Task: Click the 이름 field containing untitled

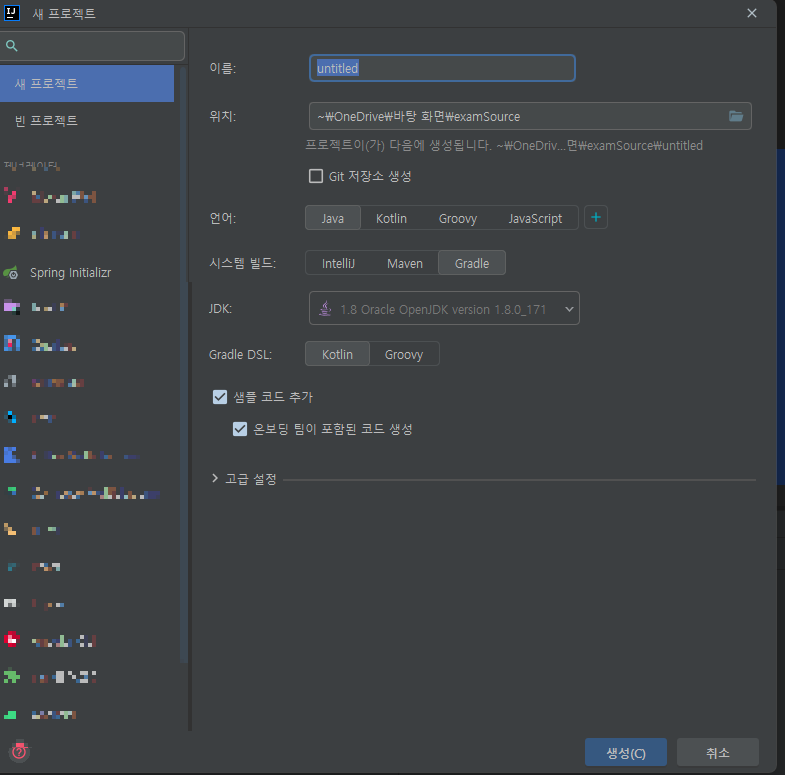Action: 443,68
